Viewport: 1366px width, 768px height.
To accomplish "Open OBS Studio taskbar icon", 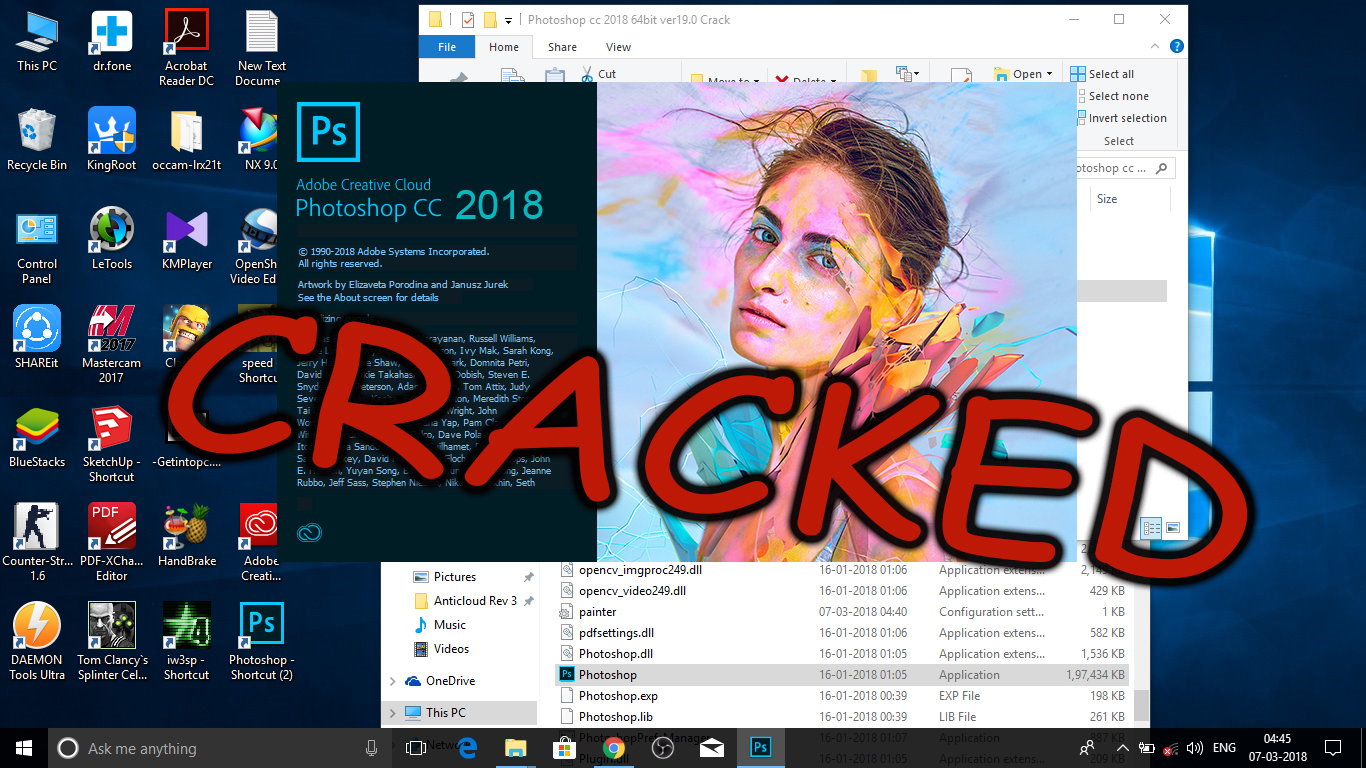I will [x=662, y=748].
